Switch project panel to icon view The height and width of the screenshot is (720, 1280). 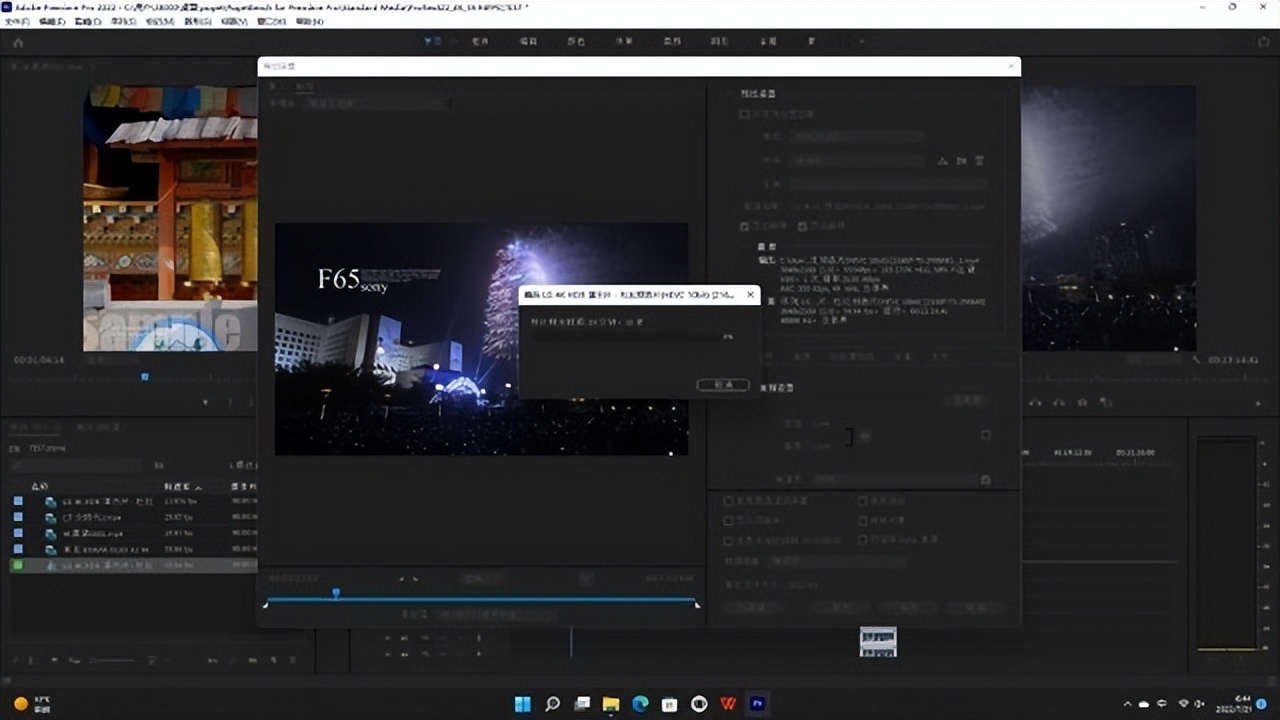click(54, 660)
